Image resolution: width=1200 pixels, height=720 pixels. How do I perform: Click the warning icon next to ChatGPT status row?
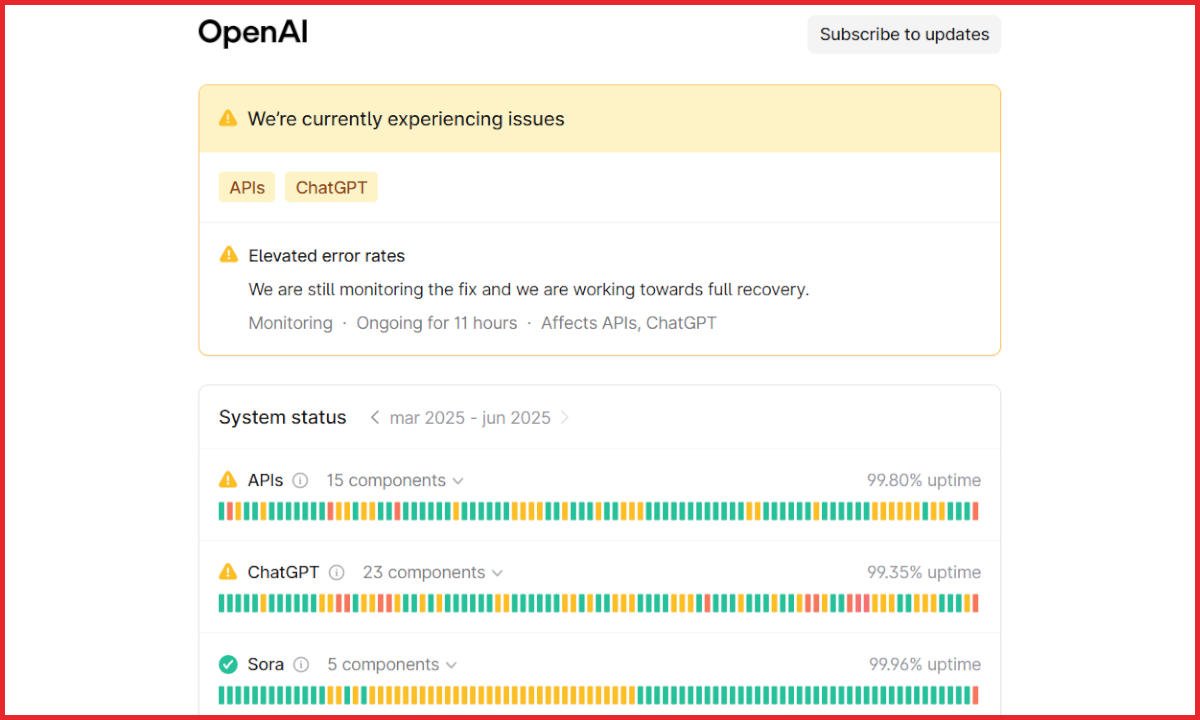(x=228, y=572)
